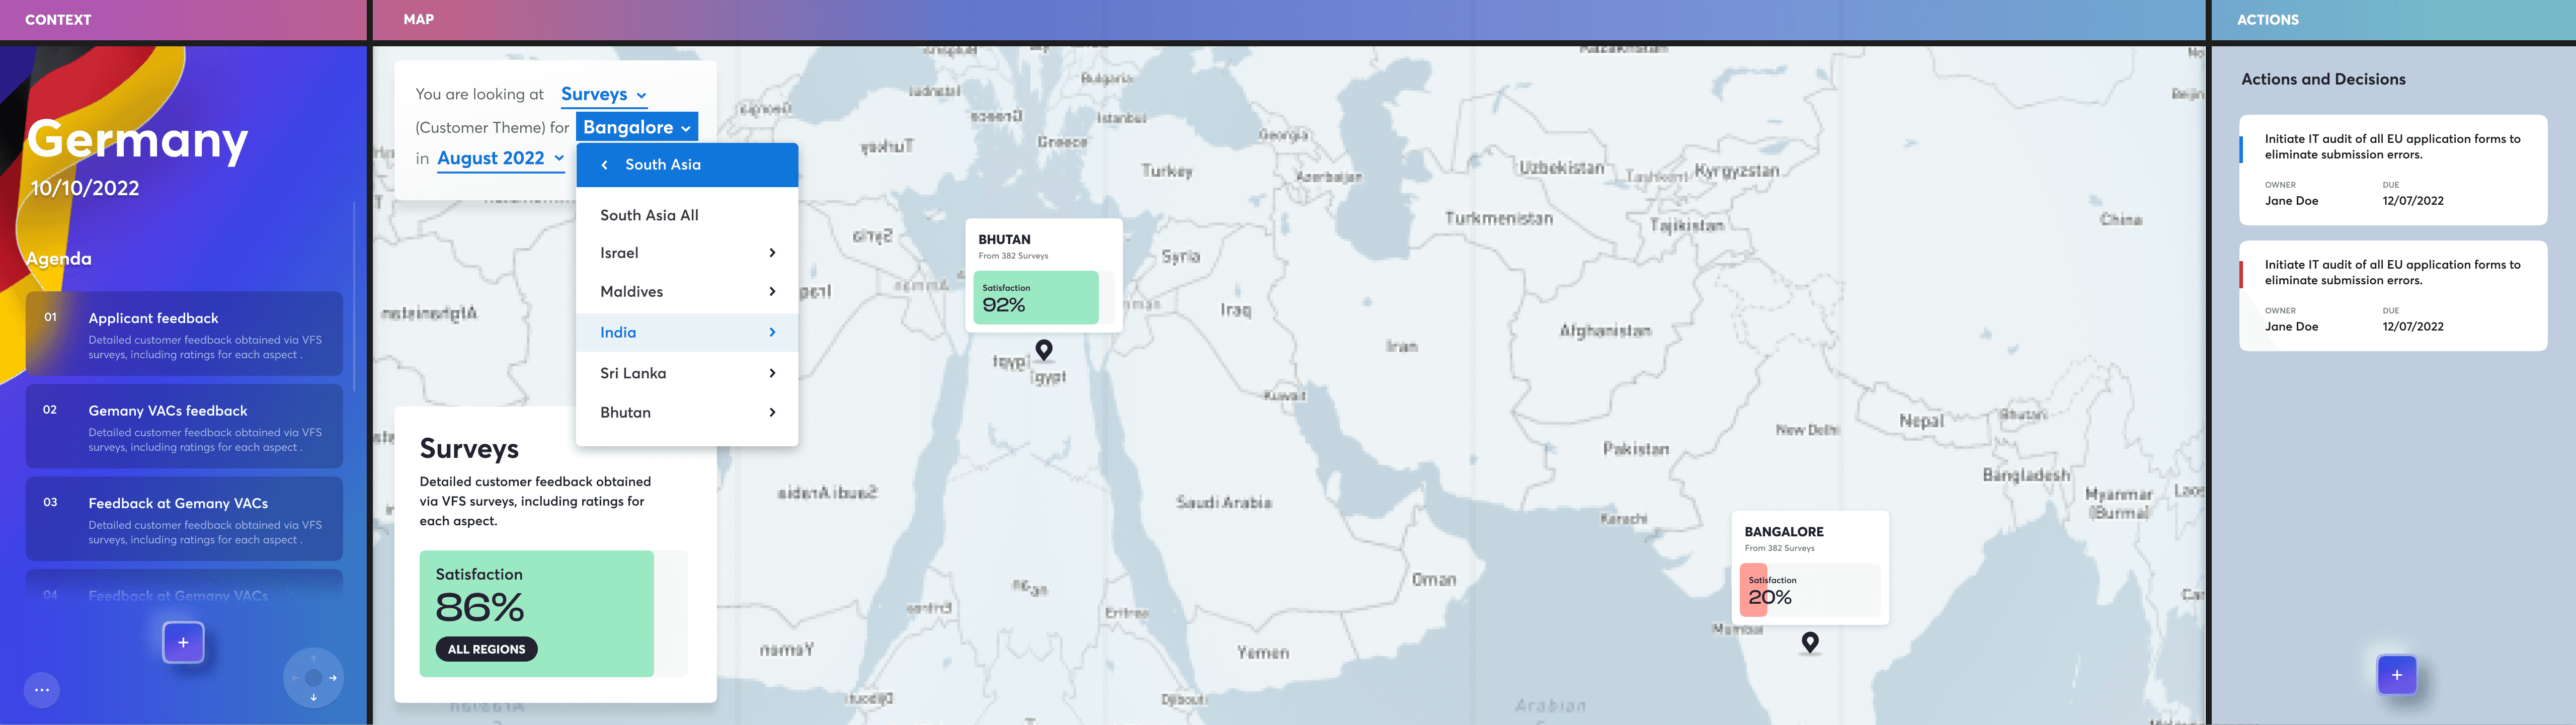Click the Bangalore 20% satisfaction bar
This screenshot has width=2576, height=725.
[1810, 590]
